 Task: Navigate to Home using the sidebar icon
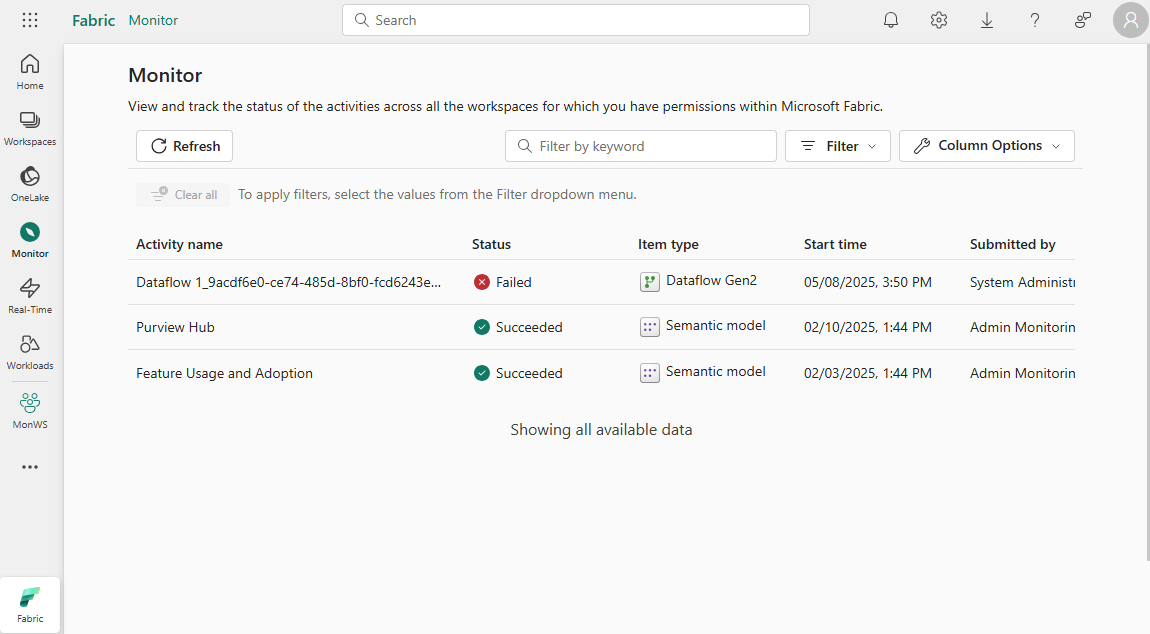point(29,70)
